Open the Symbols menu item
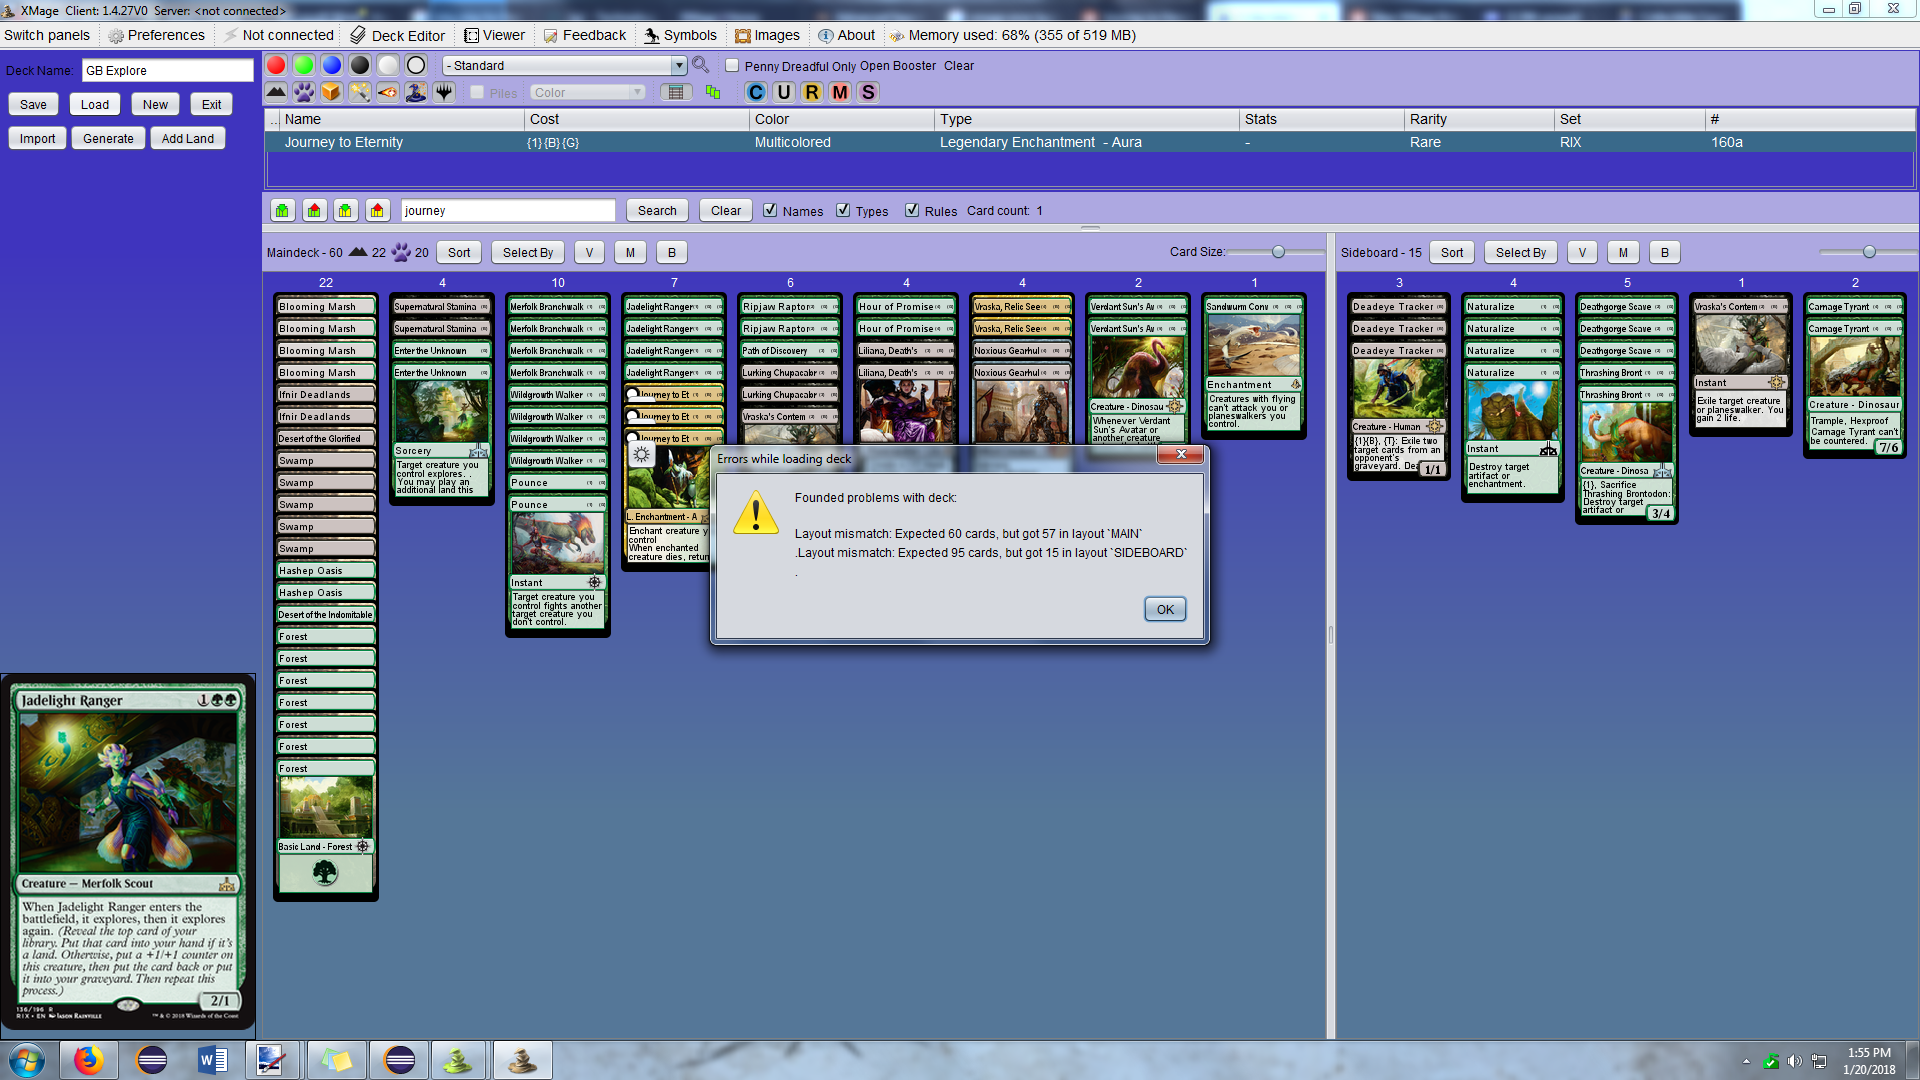The width and height of the screenshot is (1920, 1080). [680, 35]
